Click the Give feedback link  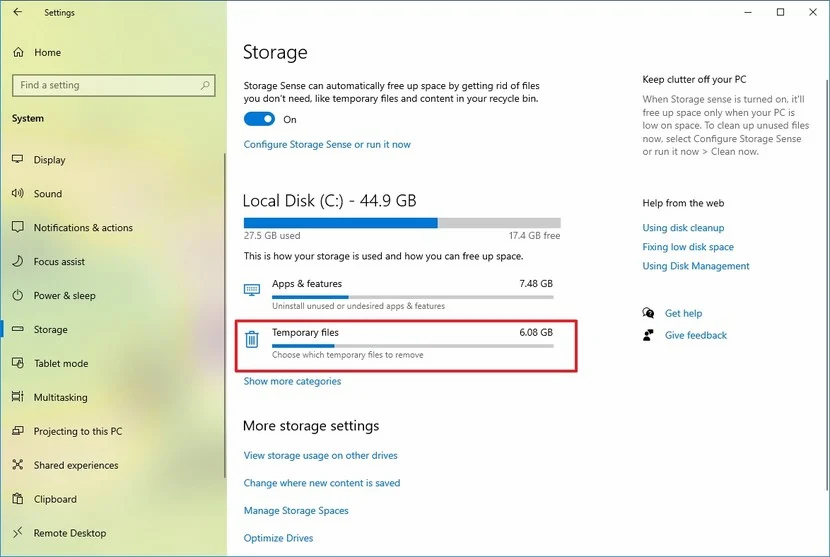coord(696,335)
